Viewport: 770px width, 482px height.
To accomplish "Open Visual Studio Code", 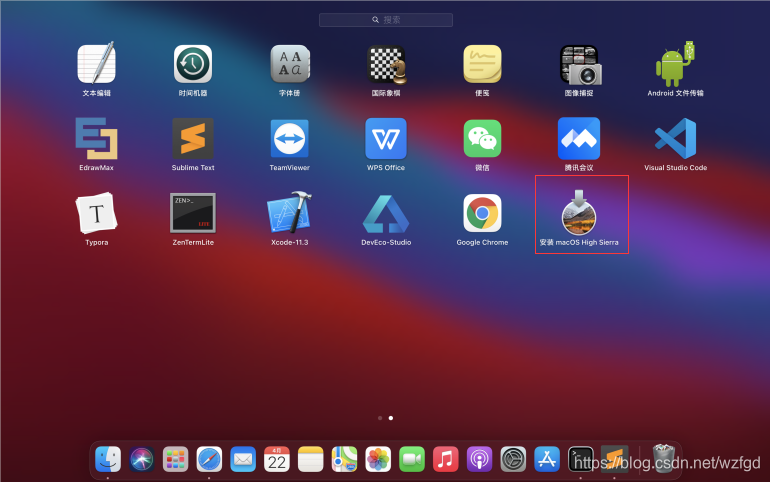I will [x=675, y=138].
